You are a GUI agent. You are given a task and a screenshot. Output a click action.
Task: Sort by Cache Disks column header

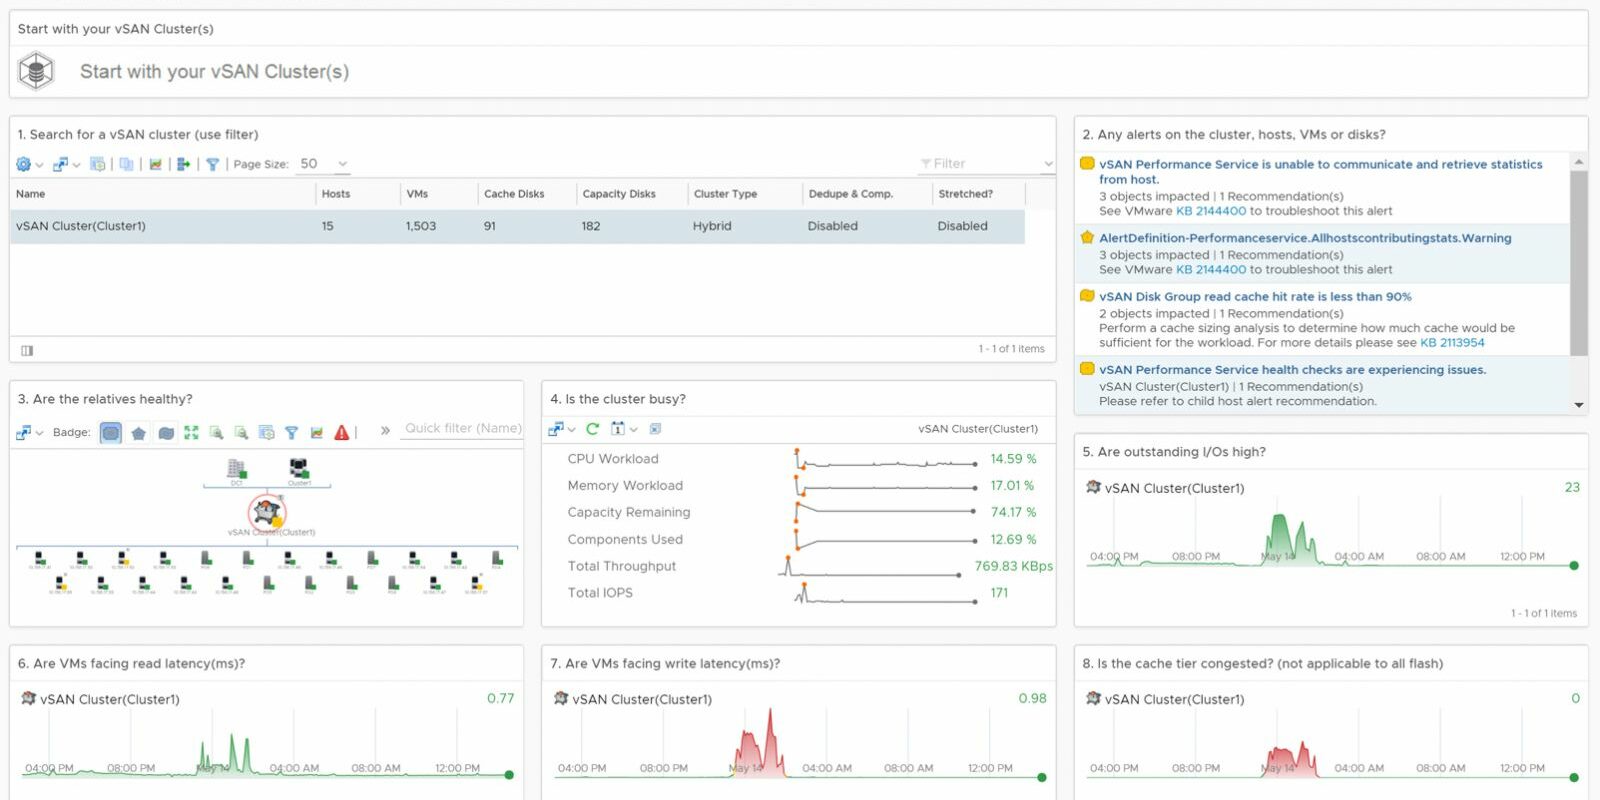tap(514, 194)
